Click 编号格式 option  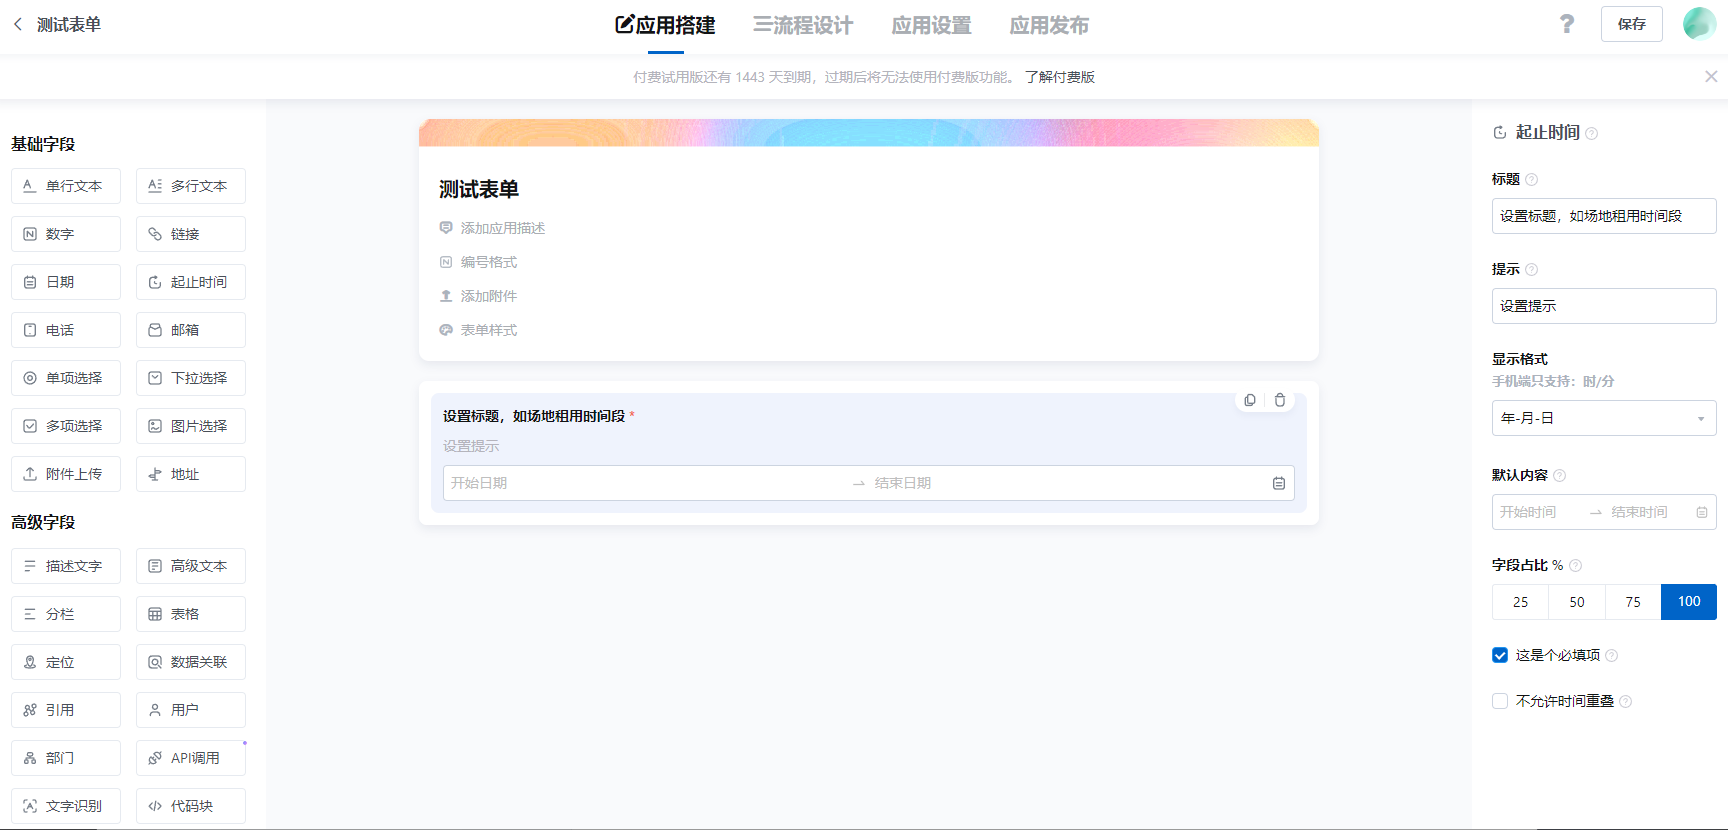(x=478, y=262)
